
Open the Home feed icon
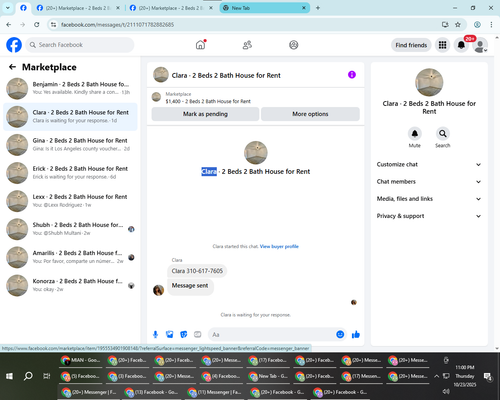[x=200, y=45]
